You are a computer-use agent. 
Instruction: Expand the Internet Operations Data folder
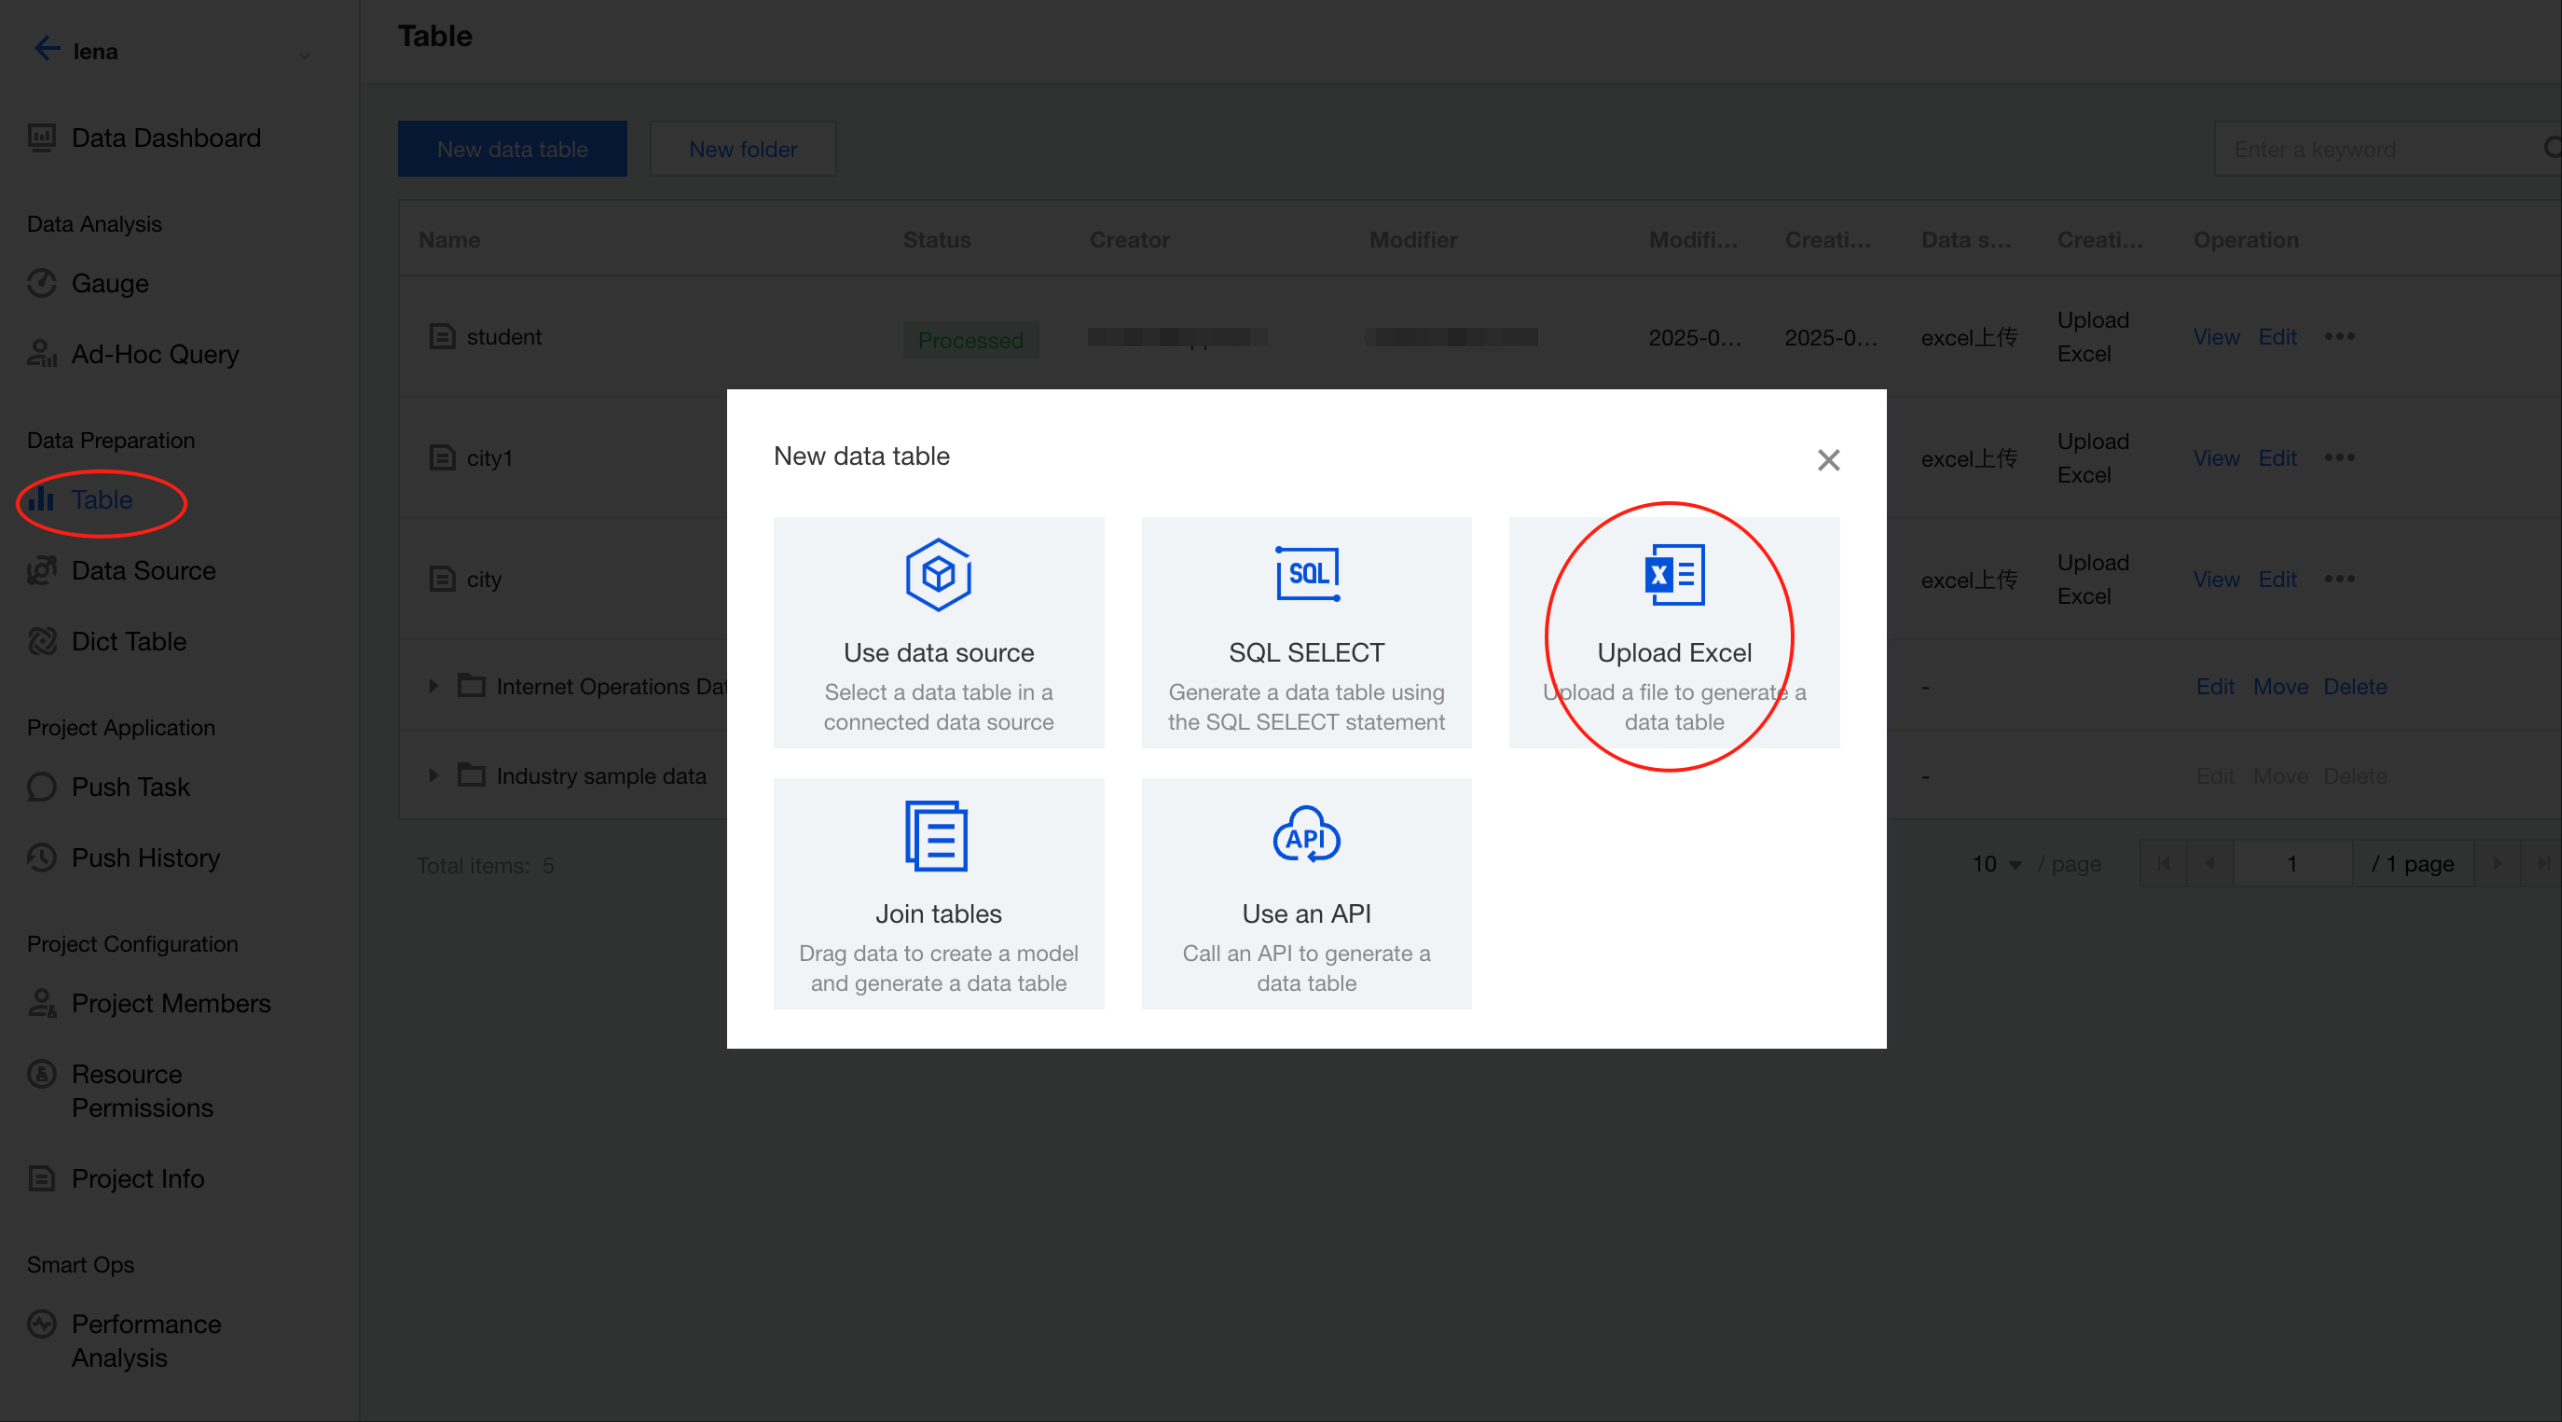(433, 686)
